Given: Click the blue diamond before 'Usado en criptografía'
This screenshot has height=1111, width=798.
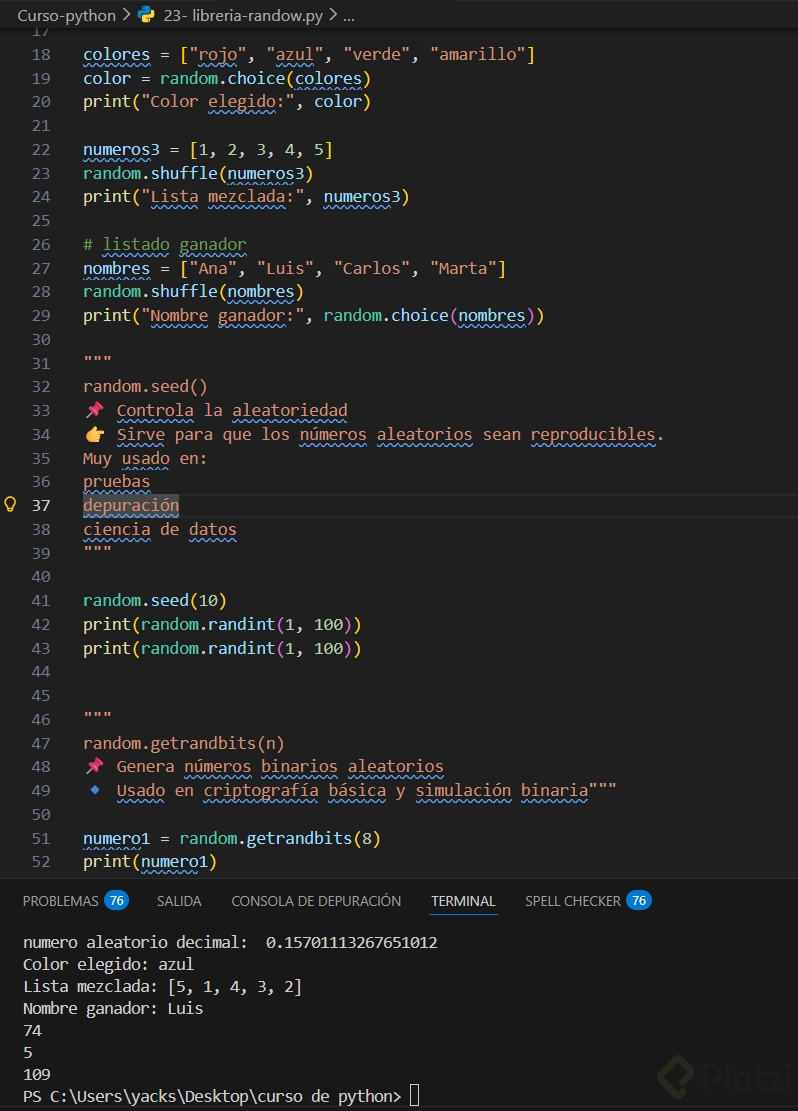Looking at the screenshot, I should [95, 790].
